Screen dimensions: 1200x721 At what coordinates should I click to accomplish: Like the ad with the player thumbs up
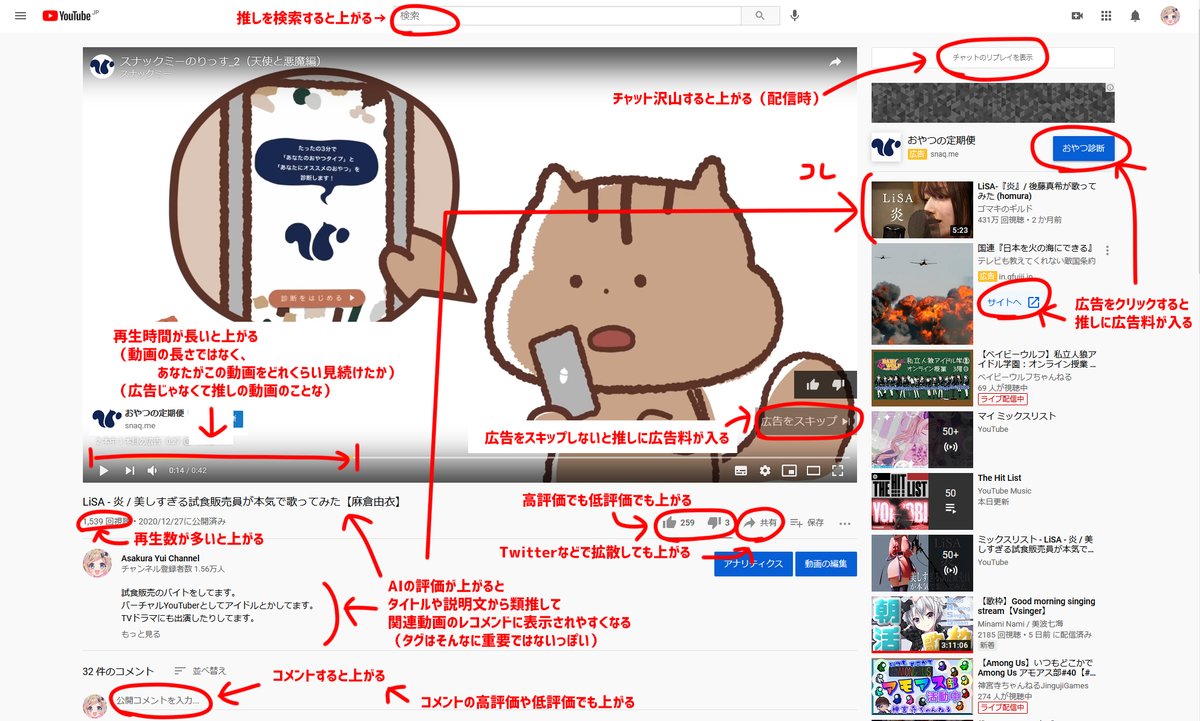[x=813, y=384]
